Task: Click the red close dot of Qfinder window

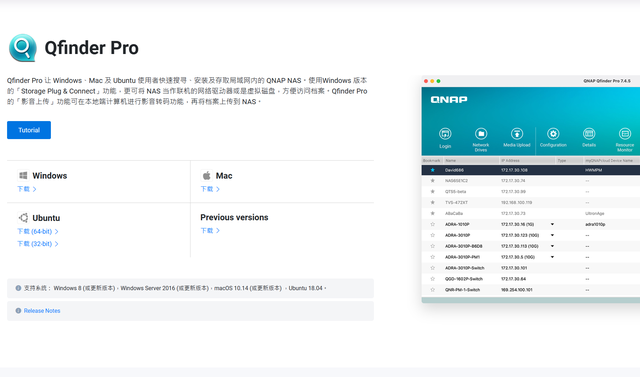Action: [426, 81]
